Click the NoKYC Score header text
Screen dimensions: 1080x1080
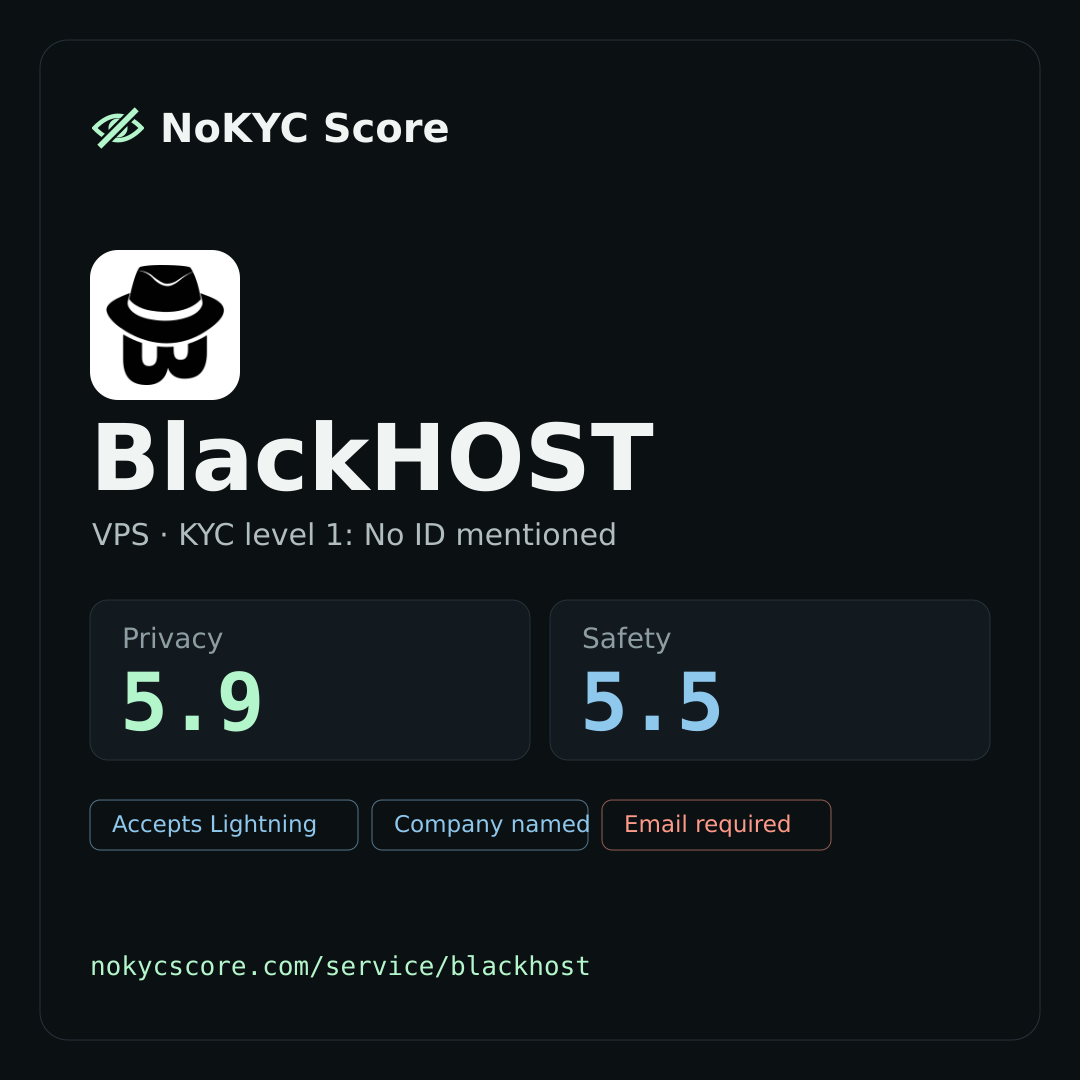coord(304,128)
